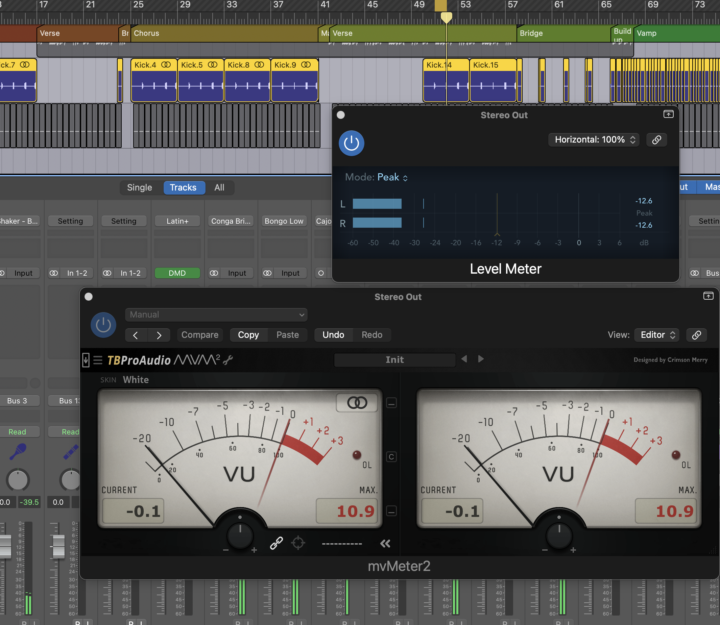Click the -39.5 peak level display
The image size is (720, 625).
(29, 502)
